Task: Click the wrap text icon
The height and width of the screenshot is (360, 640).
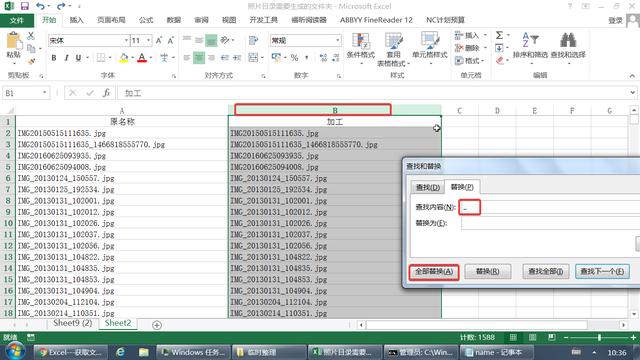Action: (253, 40)
